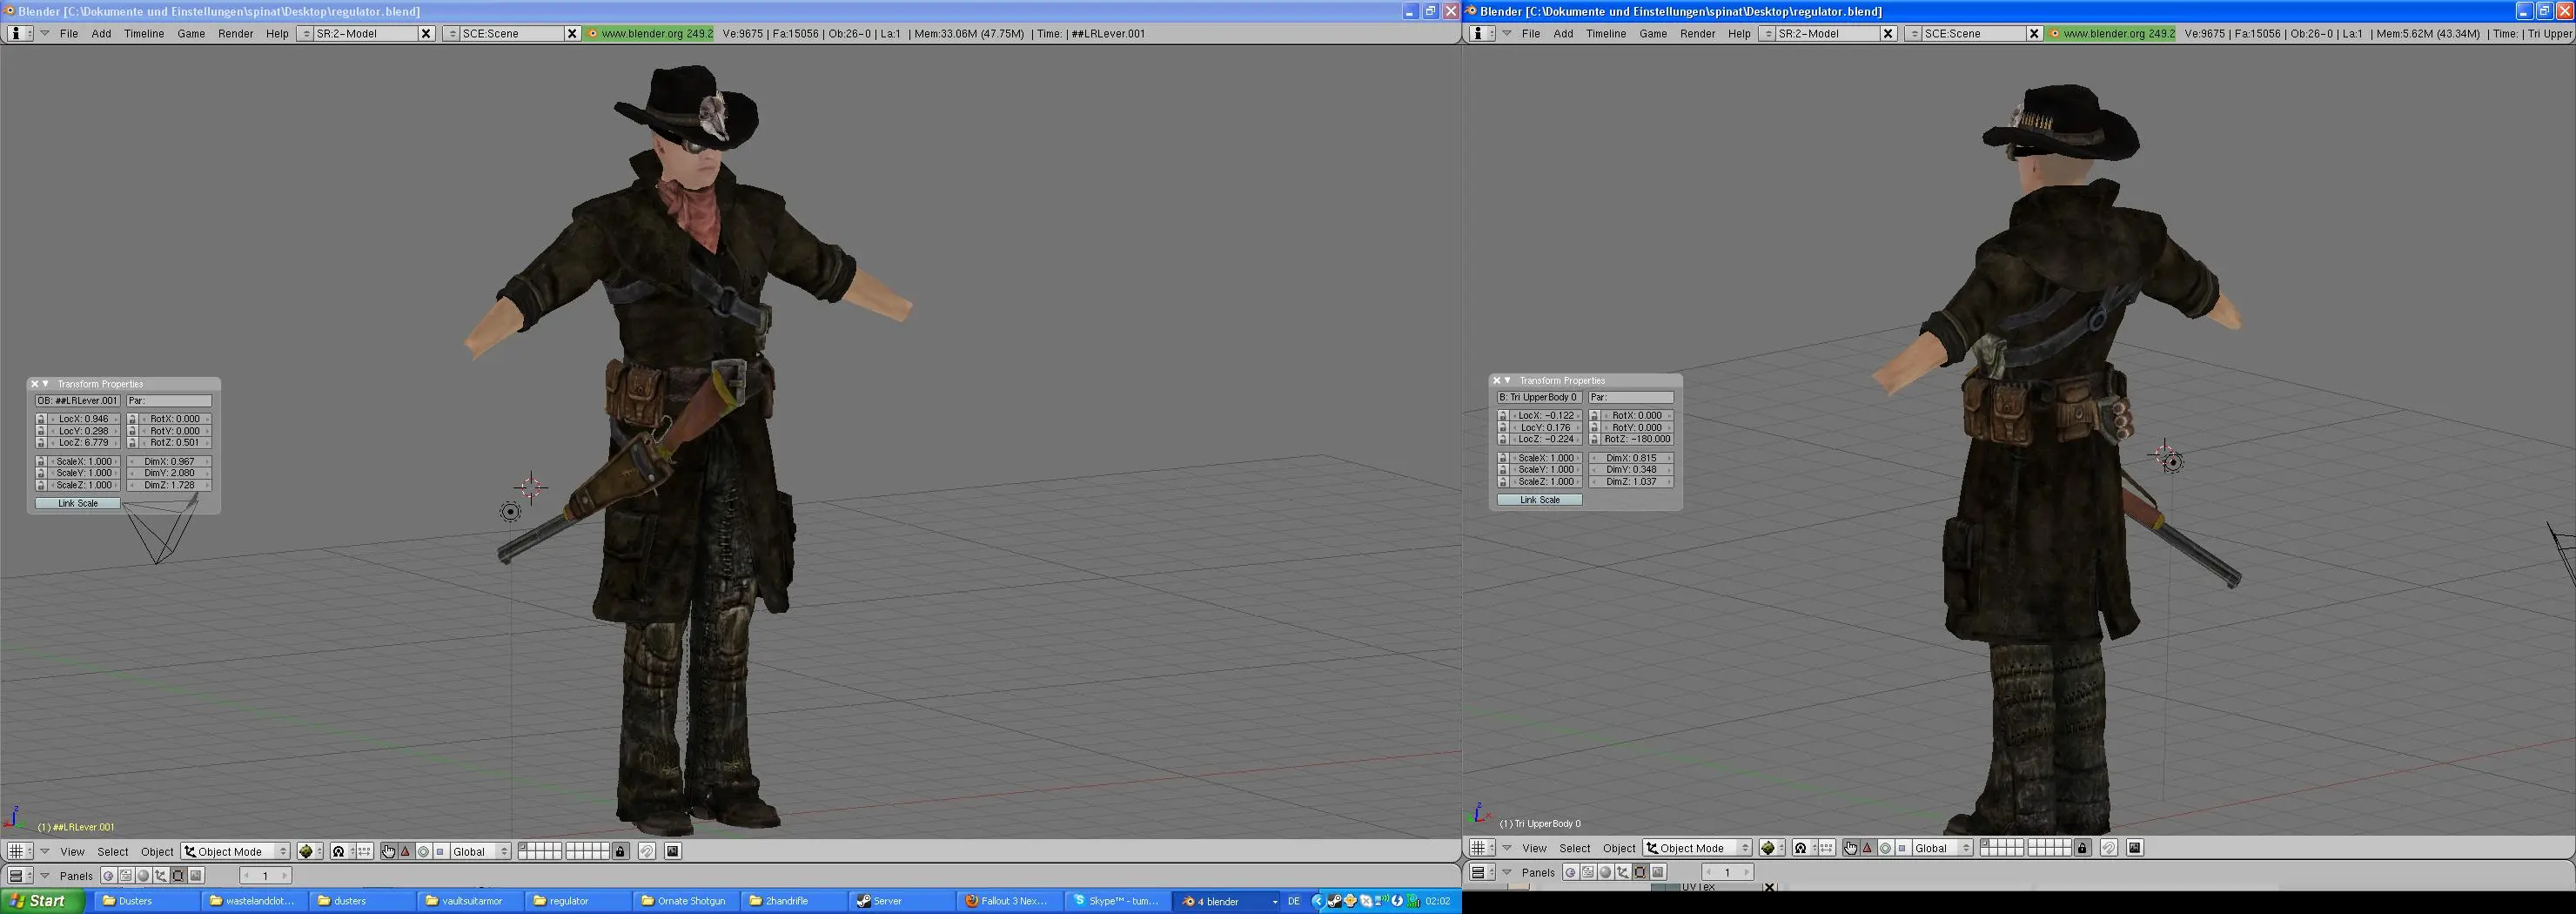
Task: Click the B: Tri UpperBody 0 name field
Action: coord(1540,398)
